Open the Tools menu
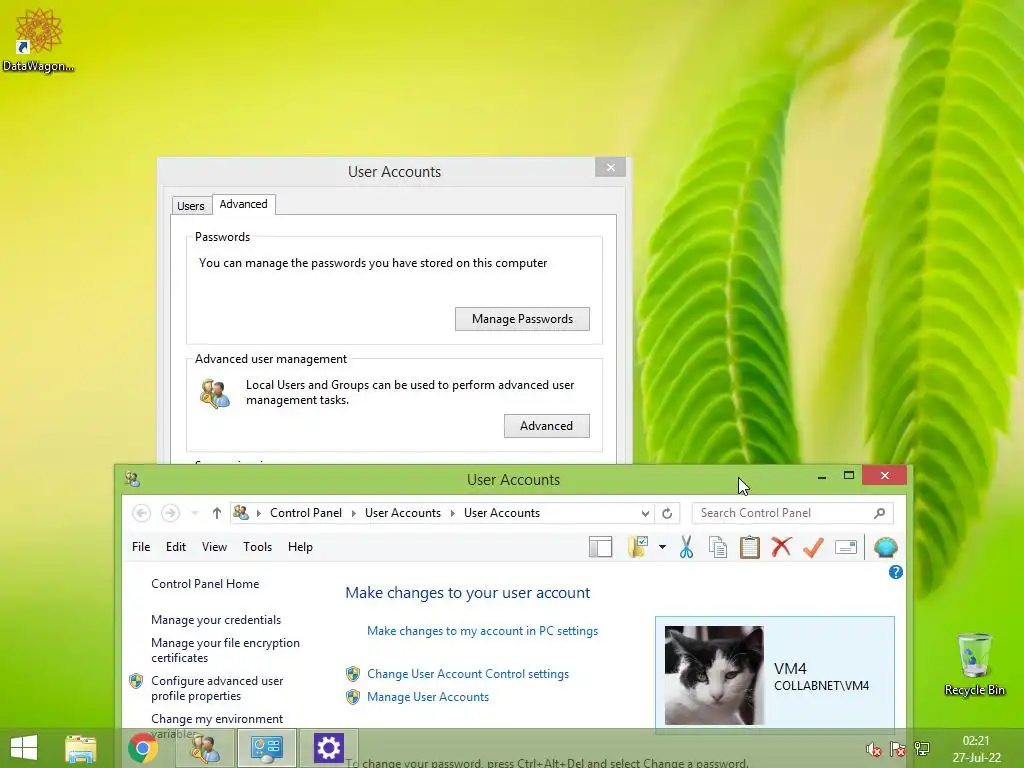Image resolution: width=1024 pixels, height=768 pixels. [x=257, y=547]
